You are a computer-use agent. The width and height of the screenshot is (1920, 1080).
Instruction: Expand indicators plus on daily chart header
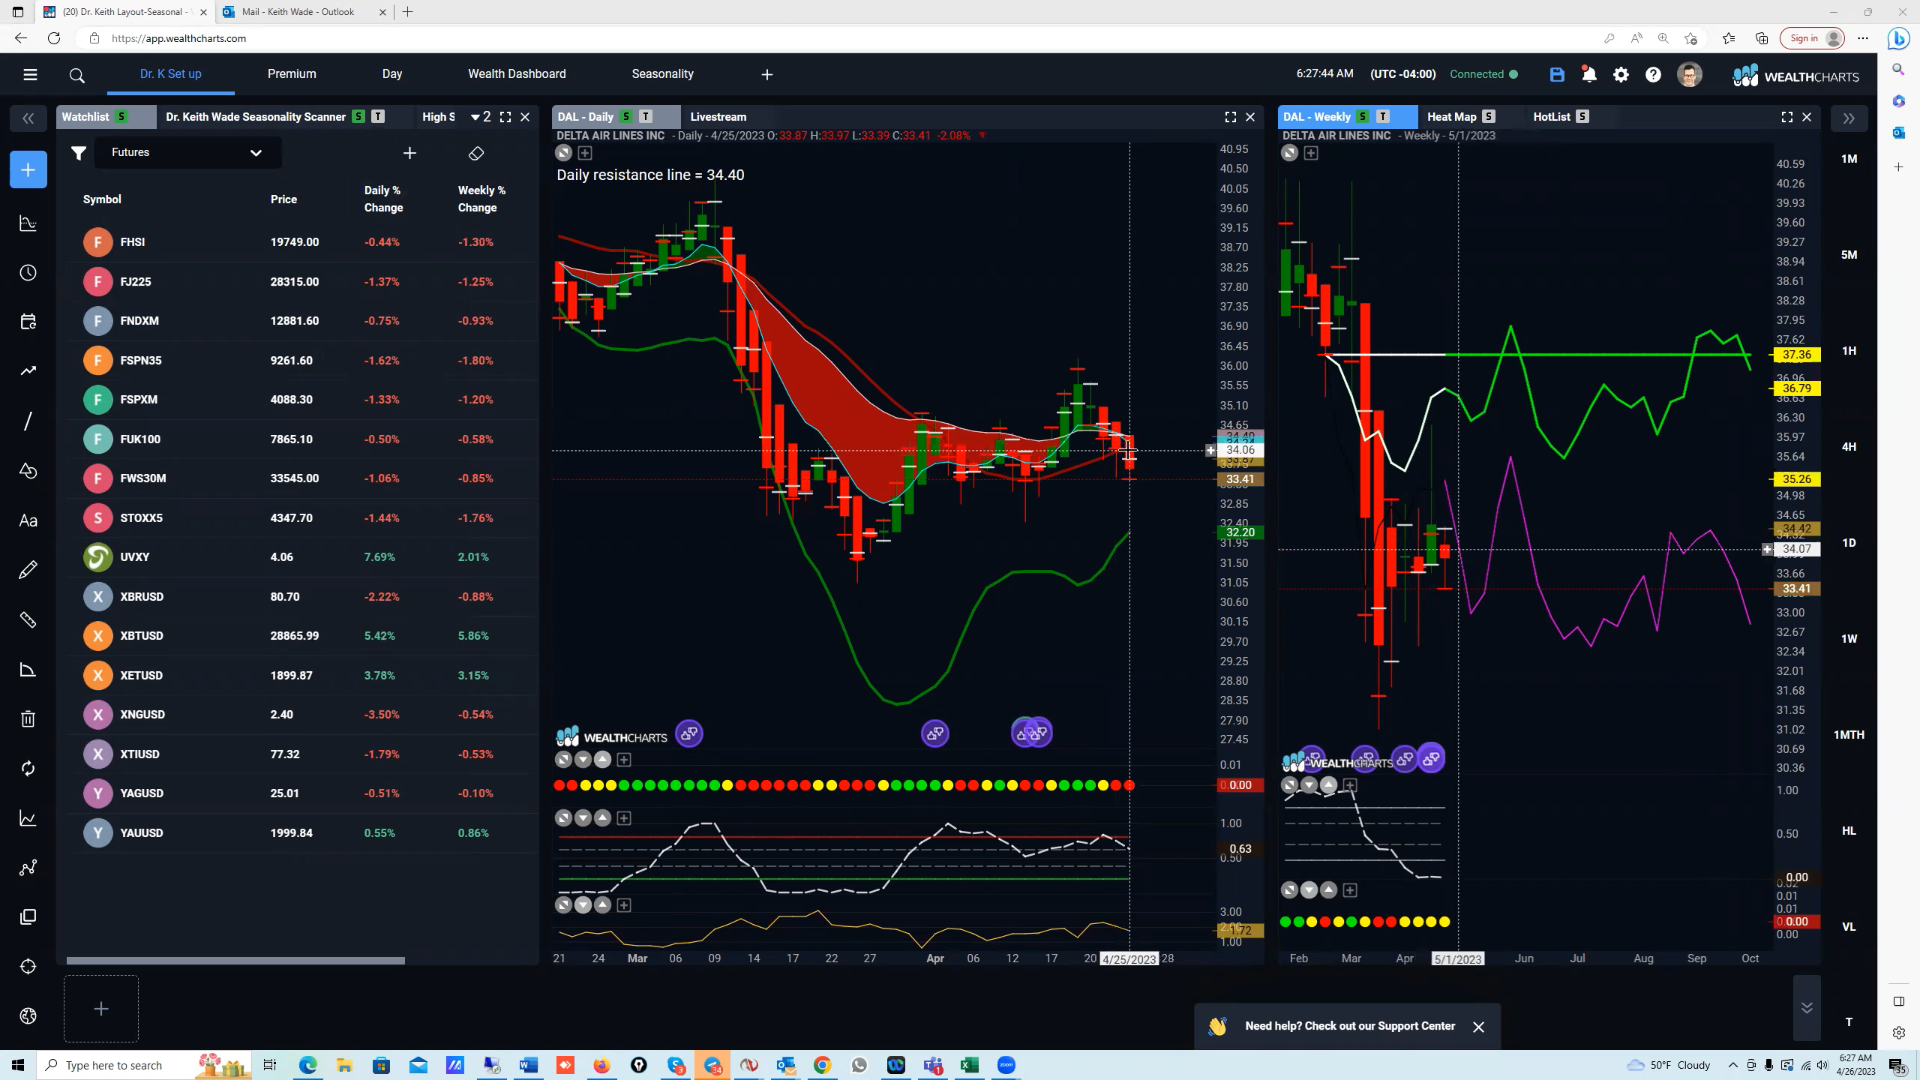585,153
